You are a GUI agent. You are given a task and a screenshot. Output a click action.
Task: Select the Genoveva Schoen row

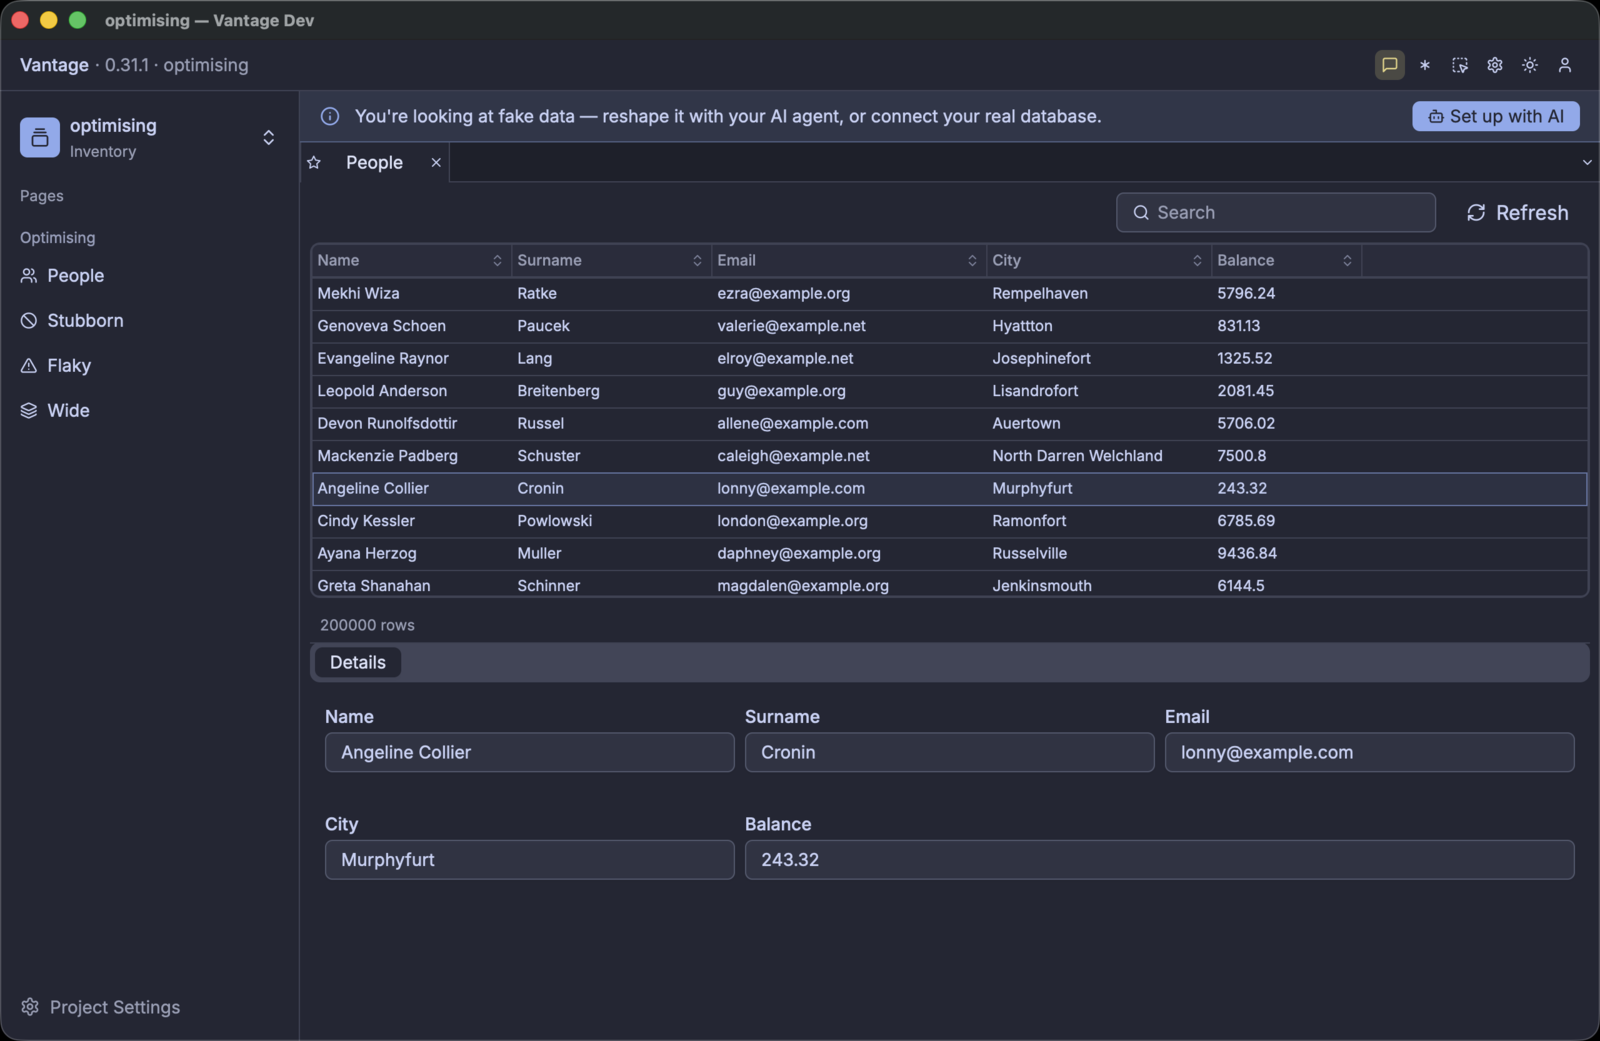[x=949, y=326]
